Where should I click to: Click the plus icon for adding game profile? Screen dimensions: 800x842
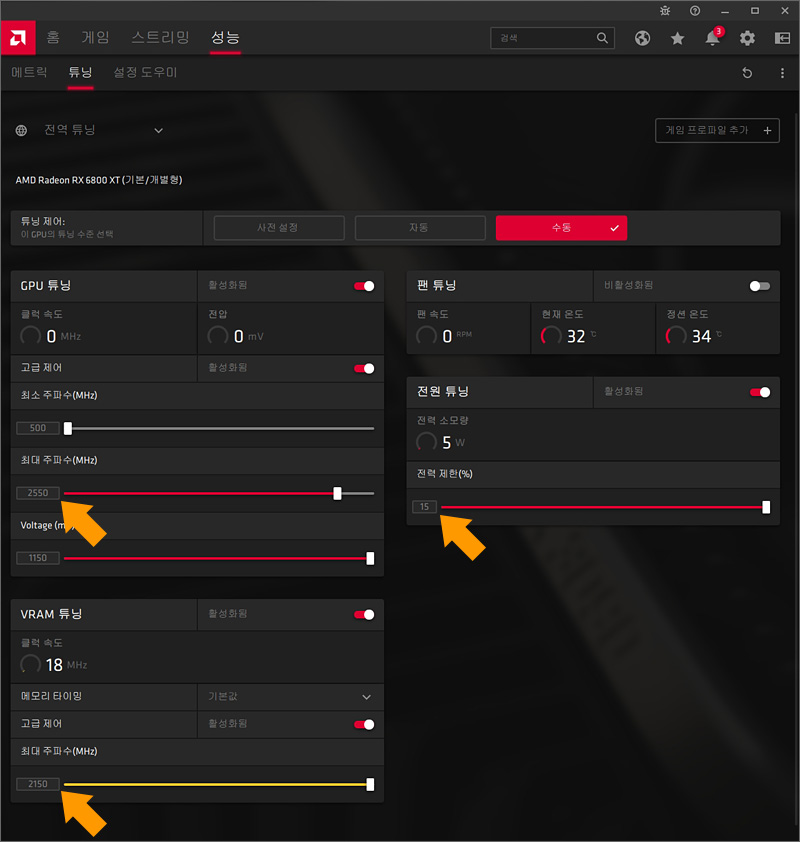pos(767,130)
